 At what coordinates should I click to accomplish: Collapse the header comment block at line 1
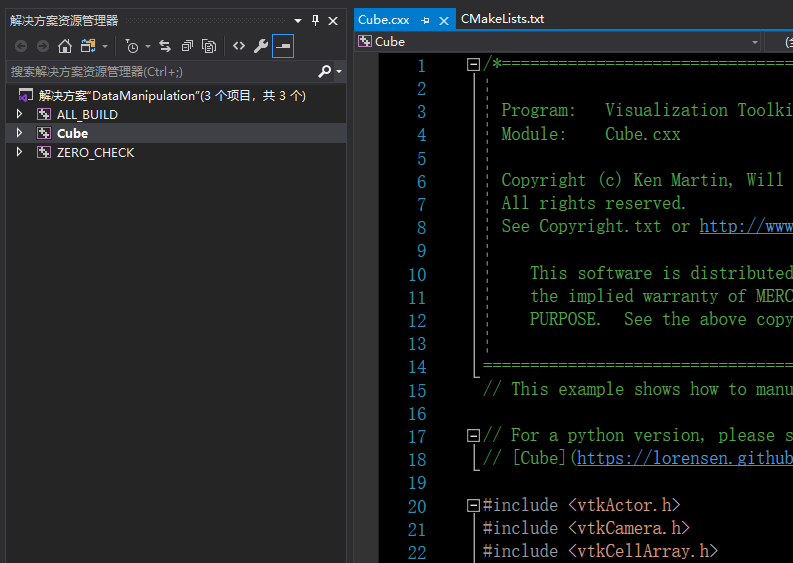(x=473, y=65)
